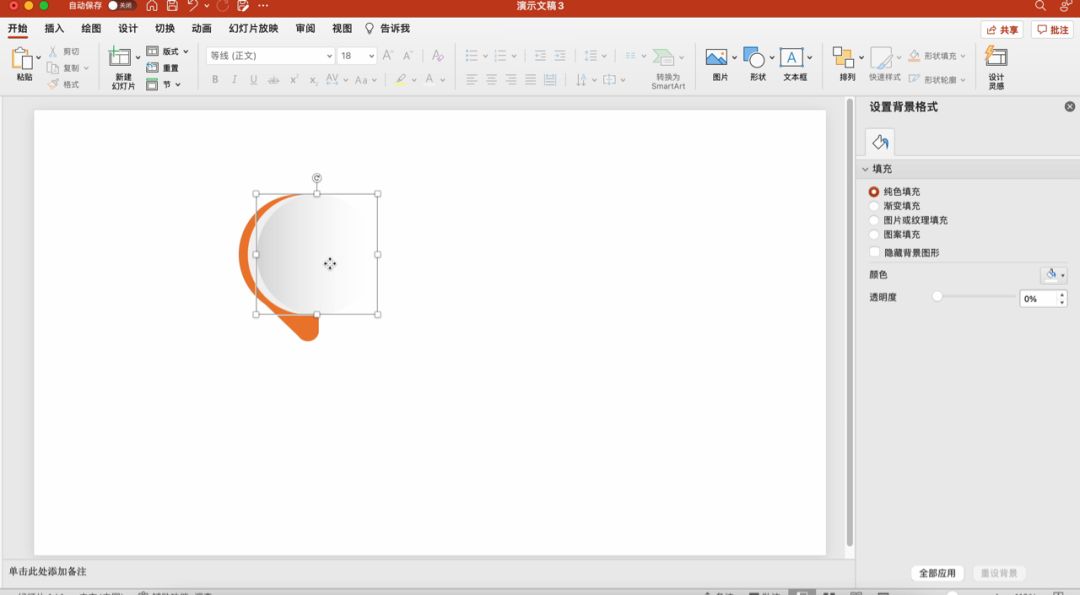Click the Center align paragraph icon

pyautogui.click(x=491, y=80)
